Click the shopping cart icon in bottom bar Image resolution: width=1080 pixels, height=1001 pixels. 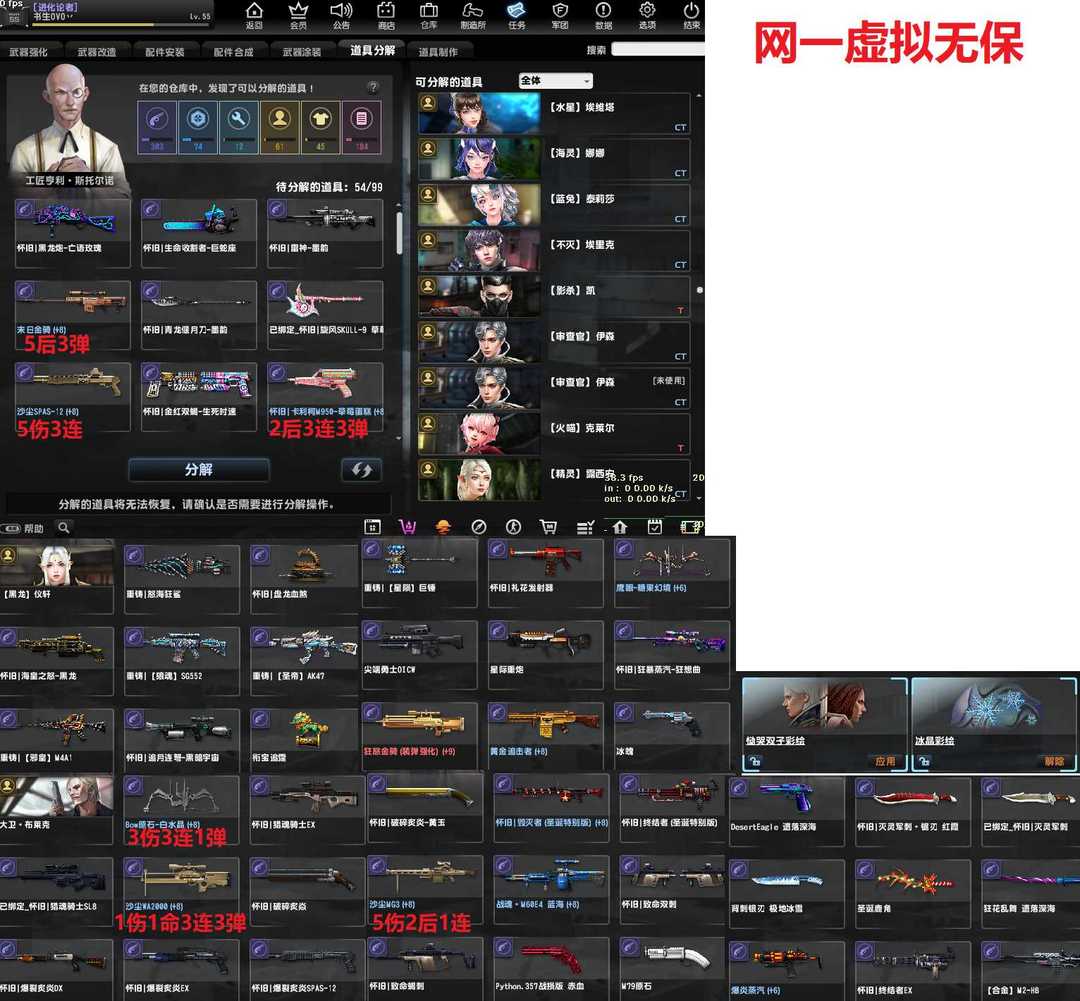pos(549,527)
